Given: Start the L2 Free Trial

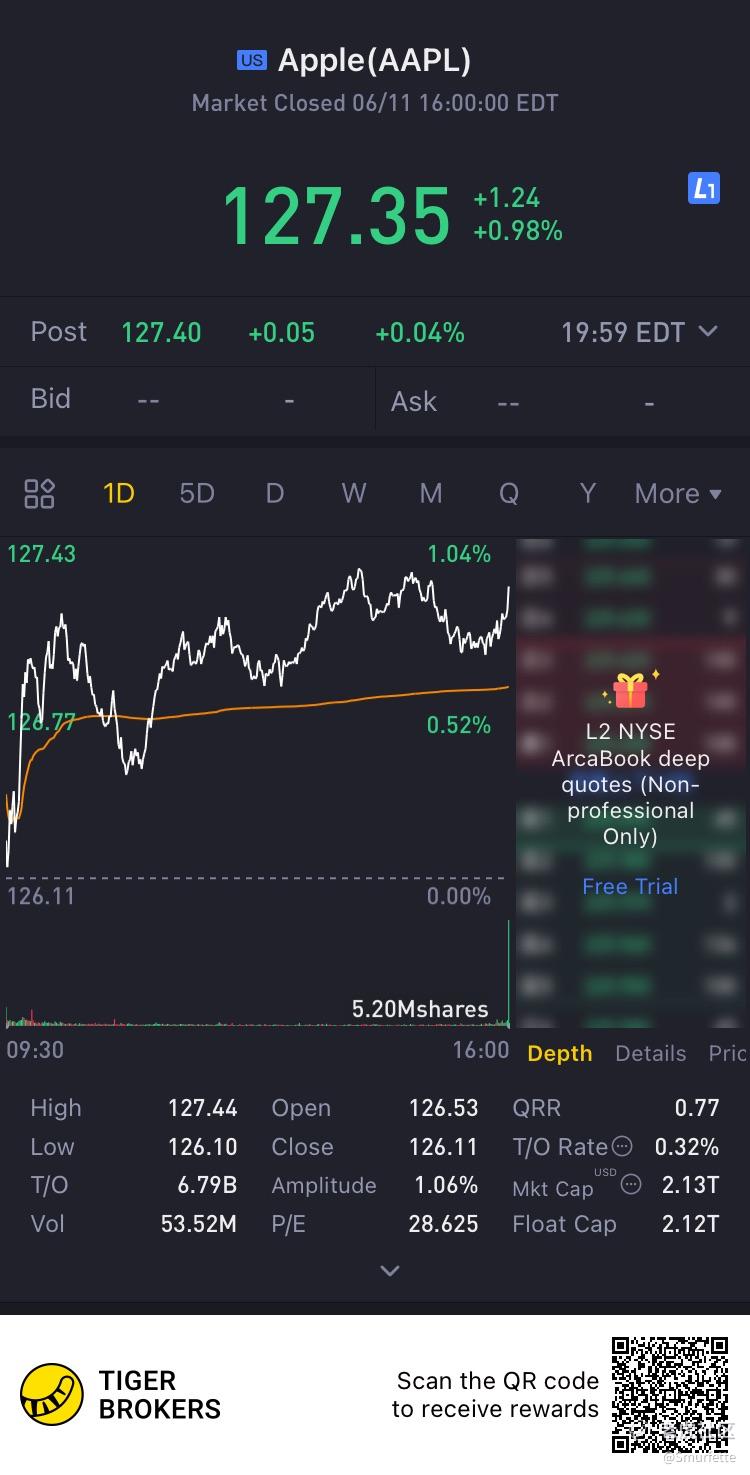Looking at the screenshot, I should click(630, 886).
